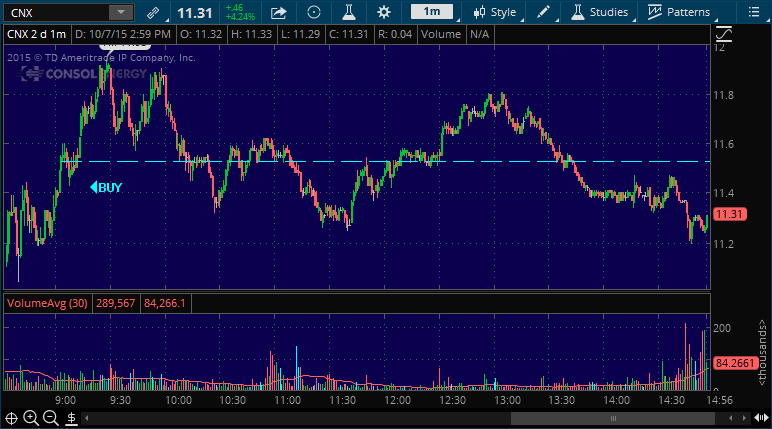Open the Patterns menu
The image size is (772, 429).
pos(678,12)
